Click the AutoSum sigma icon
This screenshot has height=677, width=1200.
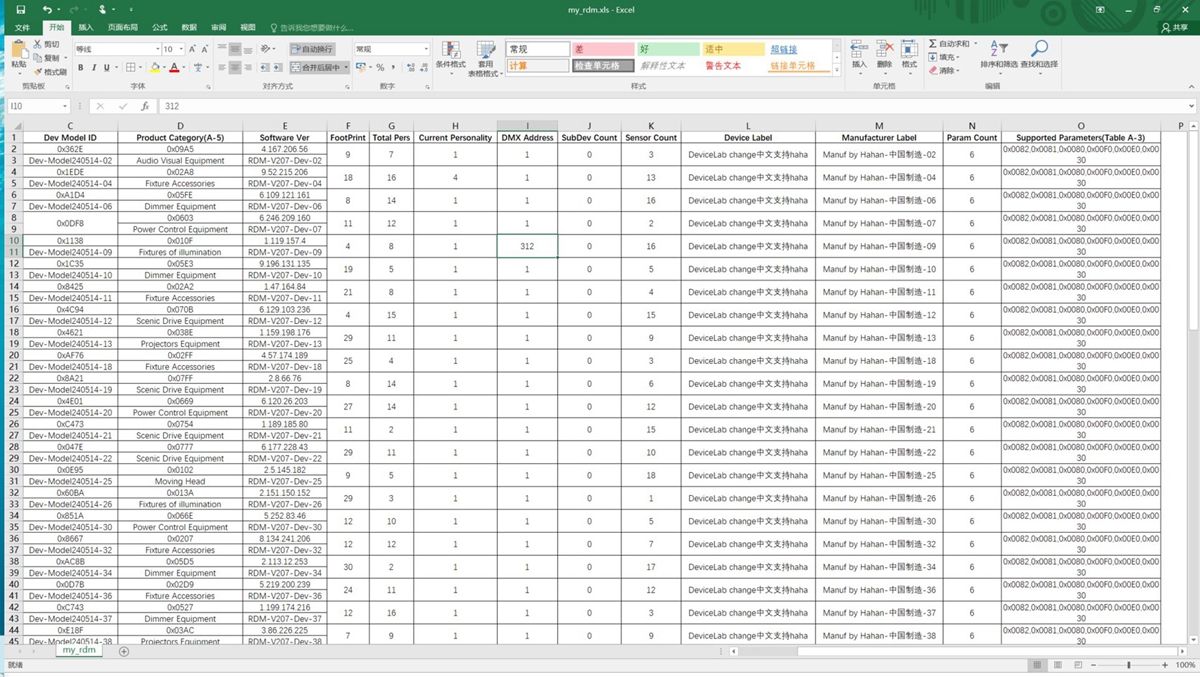tap(933, 44)
